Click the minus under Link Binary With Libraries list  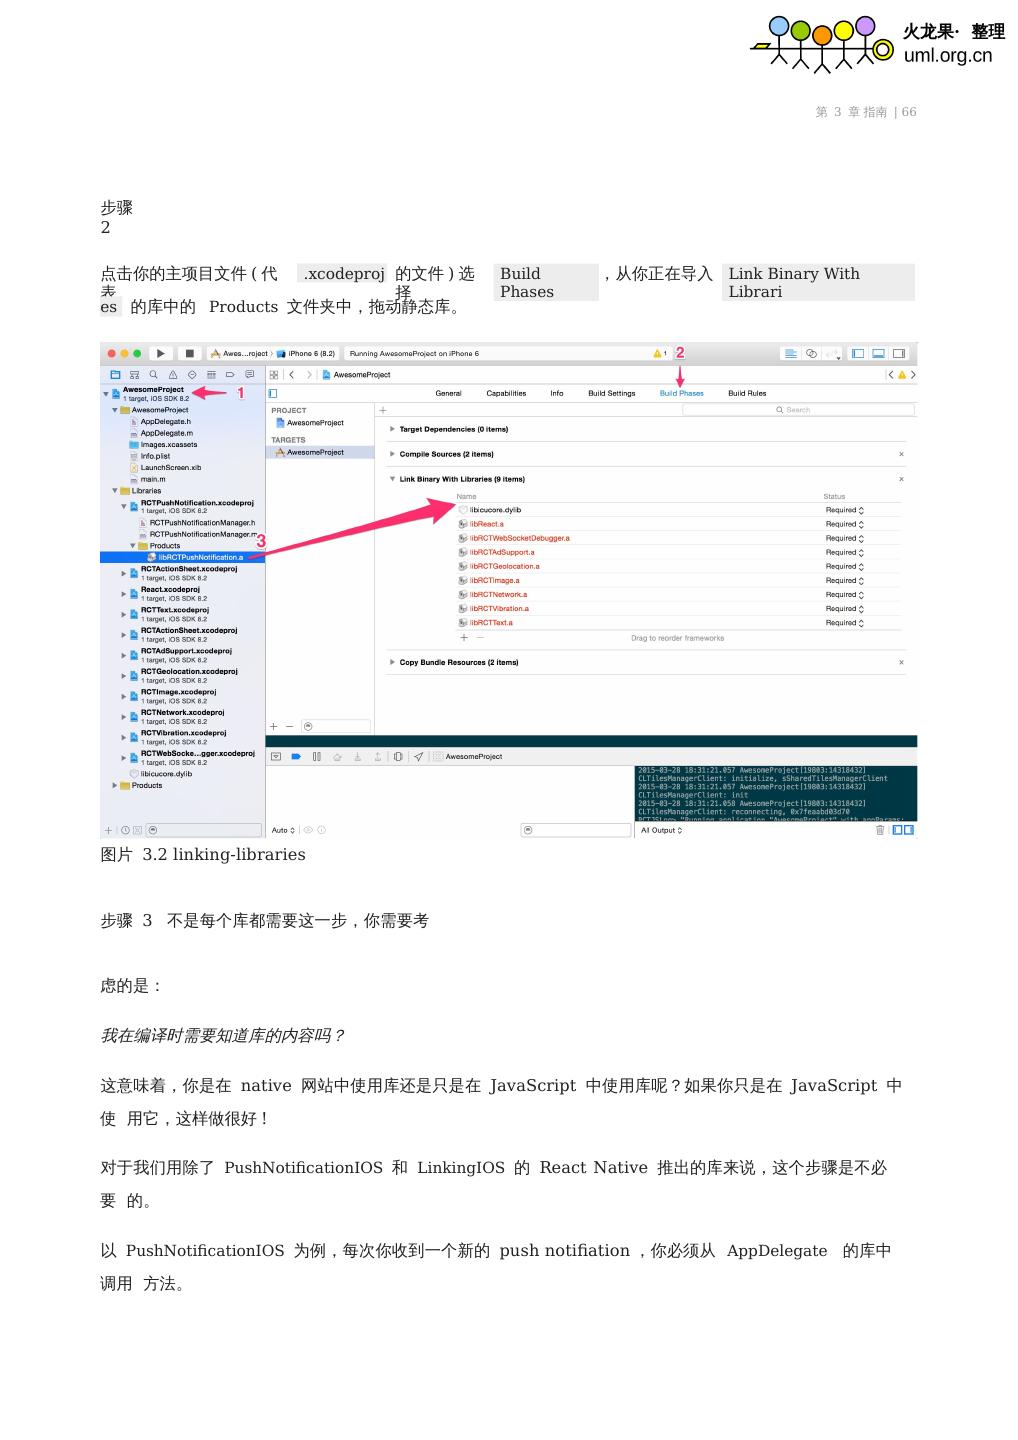click(x=480, y=638)
